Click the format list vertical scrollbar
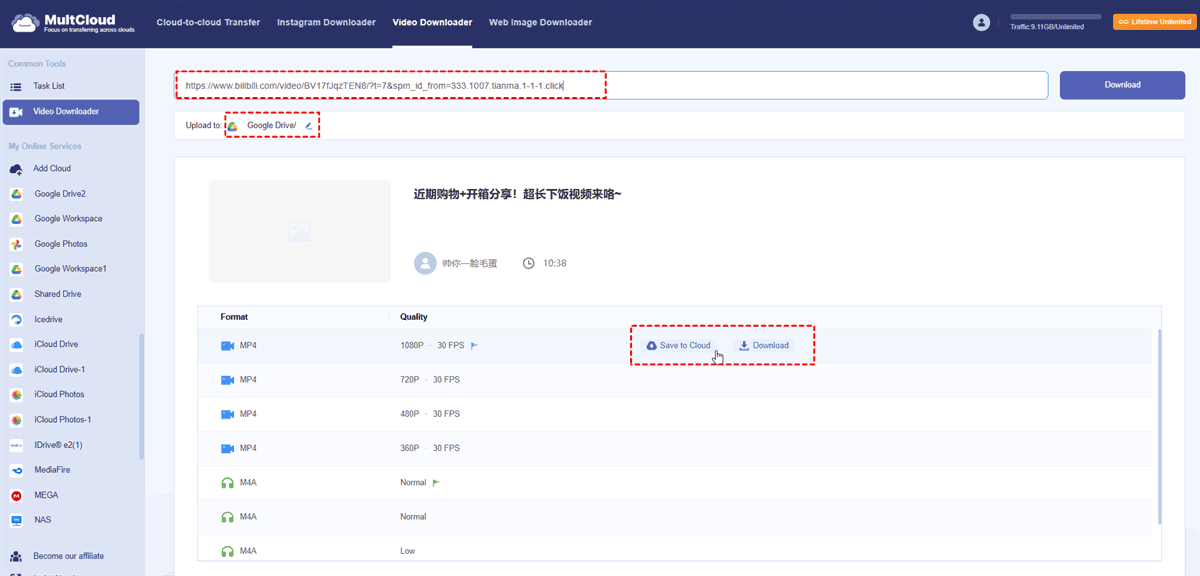This screenshot has height=576, width=1200. (1159, 426)
